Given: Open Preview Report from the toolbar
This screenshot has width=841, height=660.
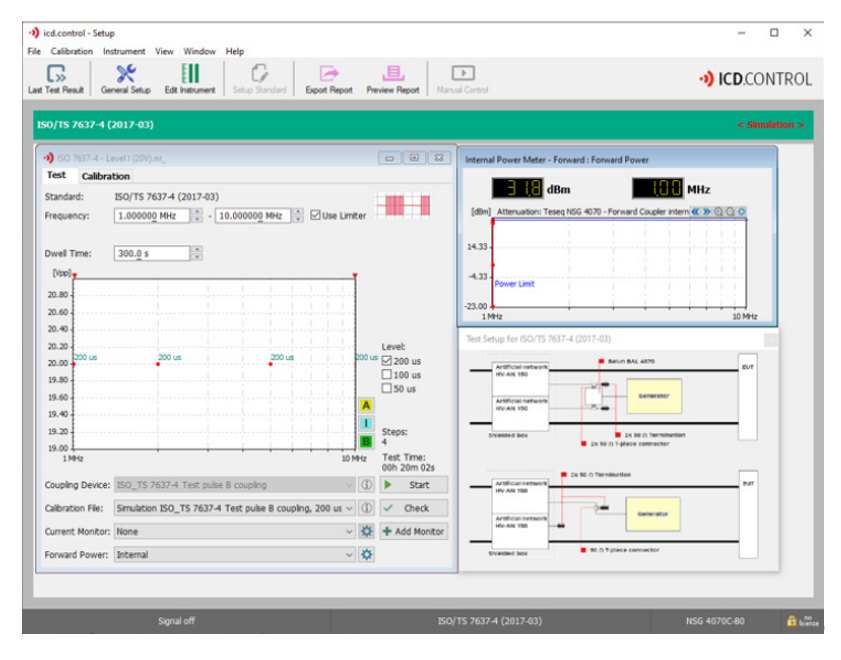Looking at the screenshot, I should [x=393, y=79].
